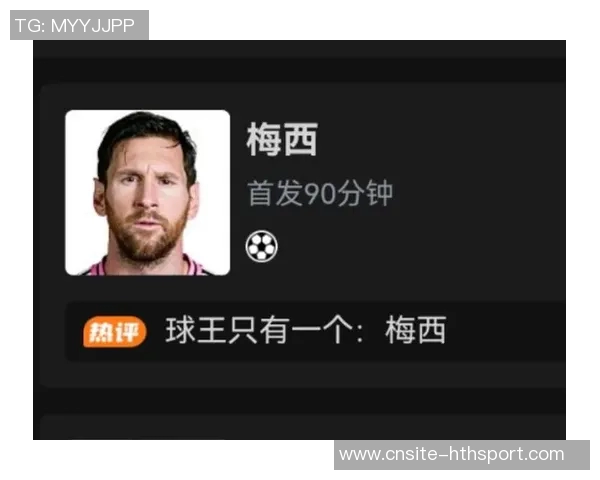The height and width of the screenshot is (480, 600).
Task: Click the 梅西 name at the comment end
Action: (x=416, y=330)
